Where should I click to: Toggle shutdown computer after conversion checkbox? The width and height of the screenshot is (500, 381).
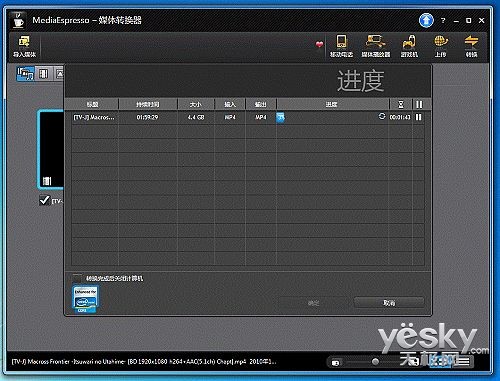point(77,278)
